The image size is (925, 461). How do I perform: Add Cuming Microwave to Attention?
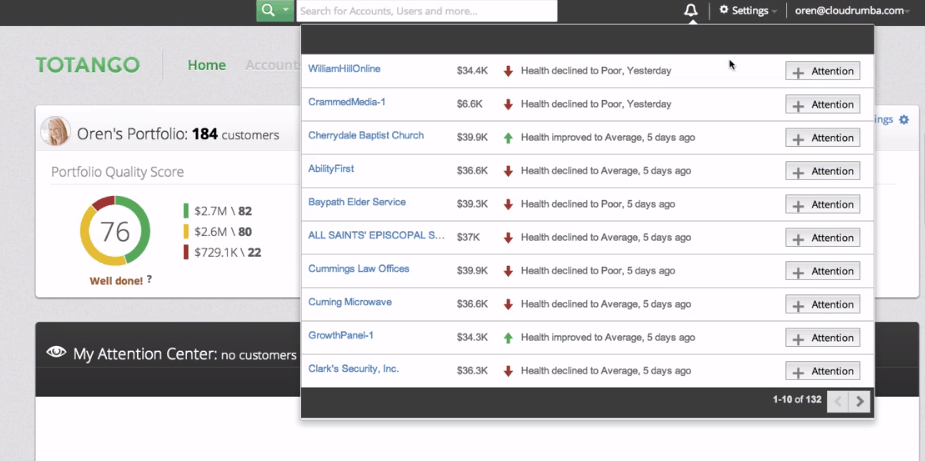tap(822, 304)
